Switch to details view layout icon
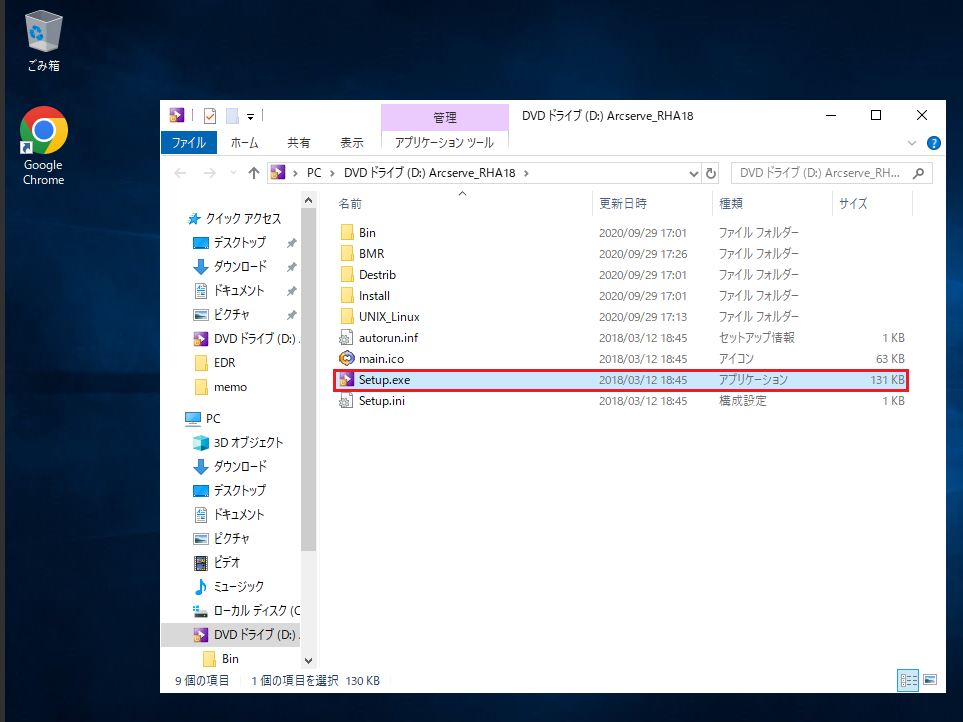The image size is (963, 722). coord(908,680)
